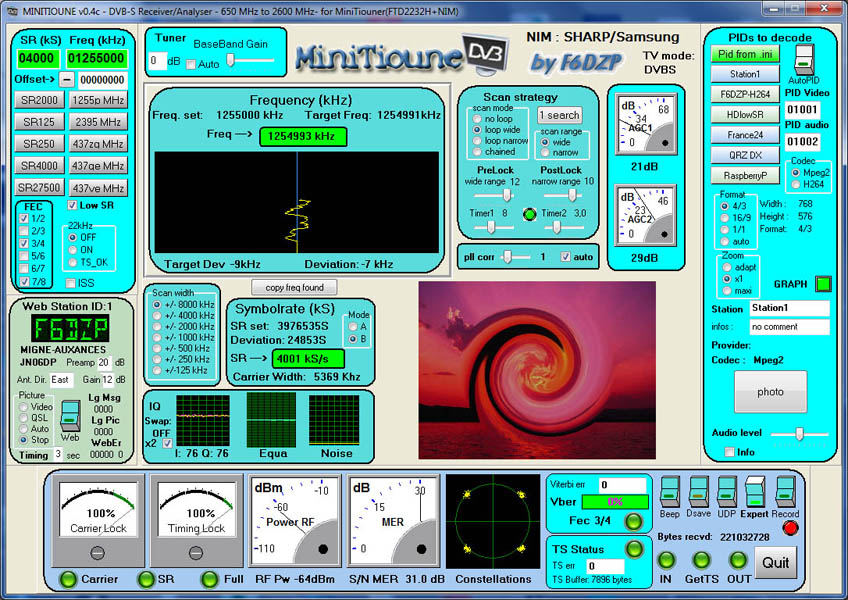Click the green GRAPH indicator
Image resolution: width=848 pixels, height=600 pixels.
pyautogui.click(x=823, y=283)
